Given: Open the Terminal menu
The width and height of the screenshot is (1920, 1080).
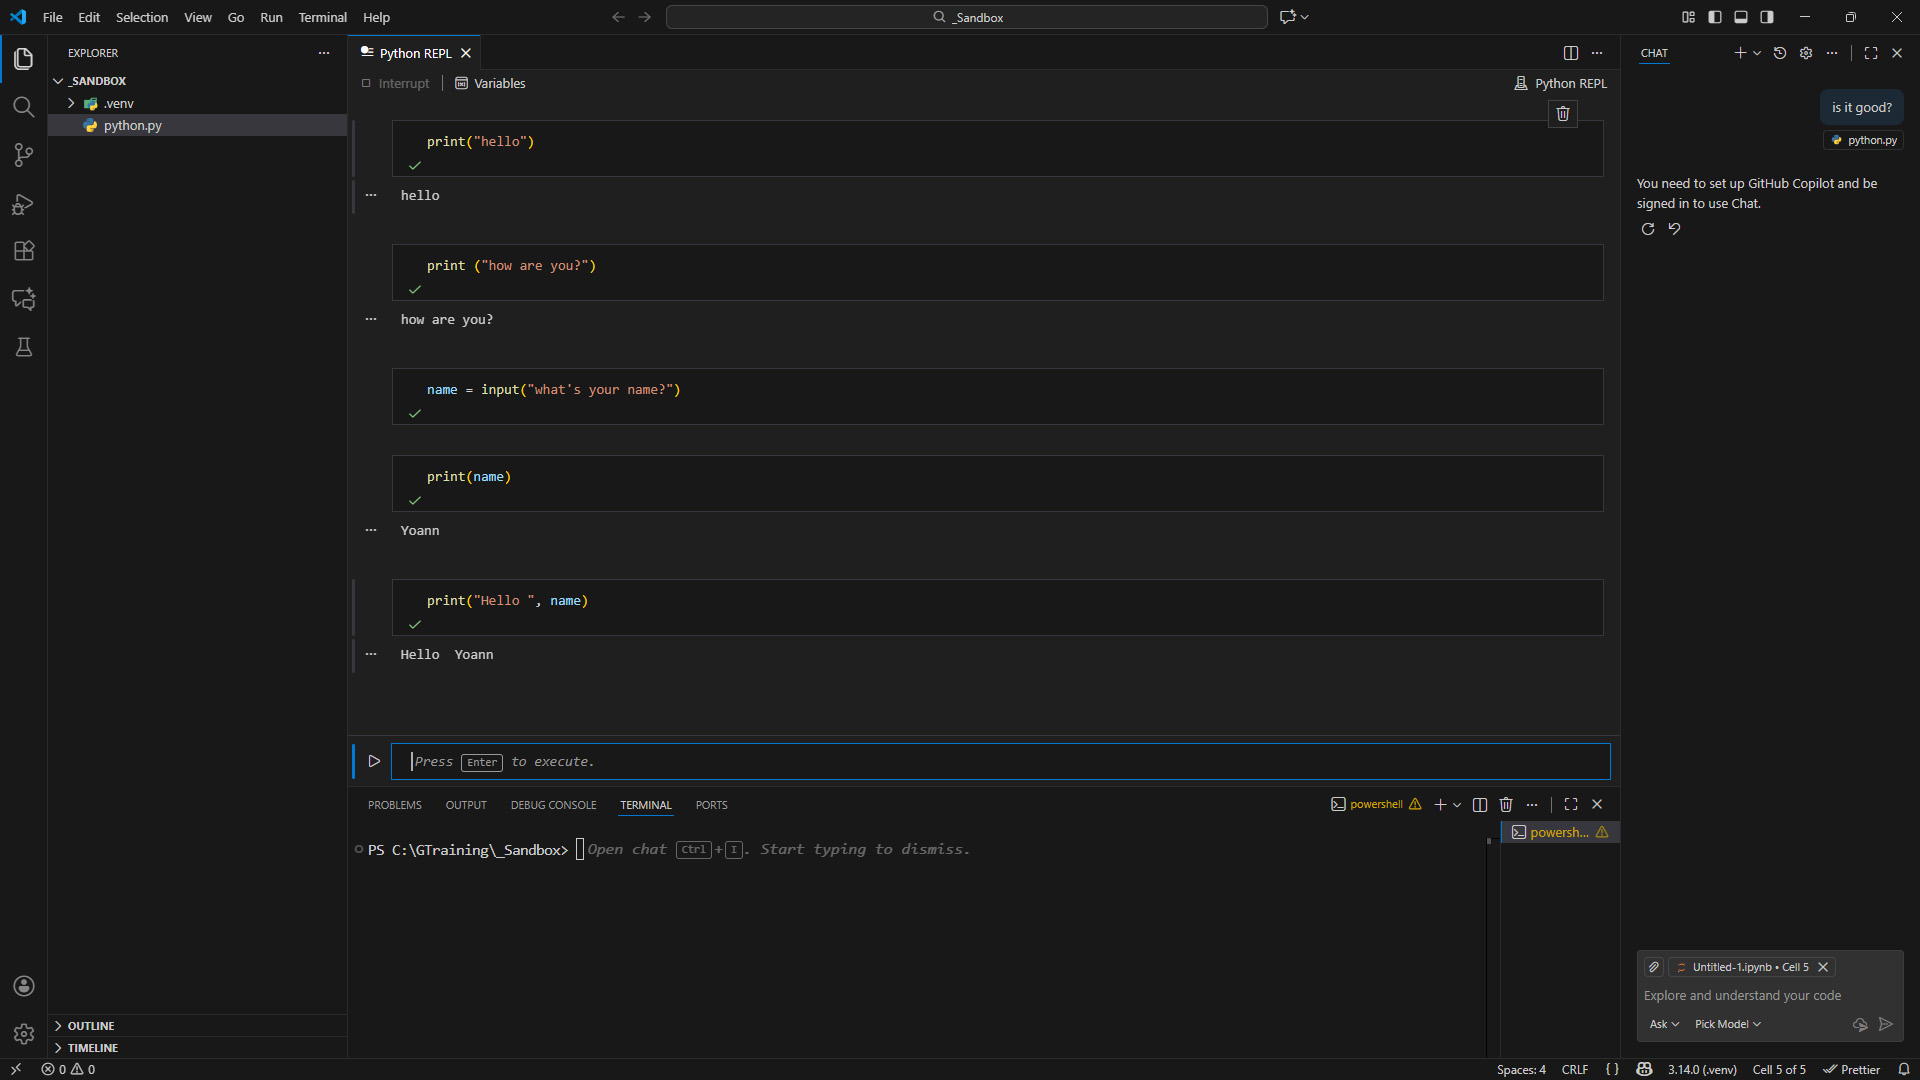Looking at the screenshot, I should pos(322,17).
